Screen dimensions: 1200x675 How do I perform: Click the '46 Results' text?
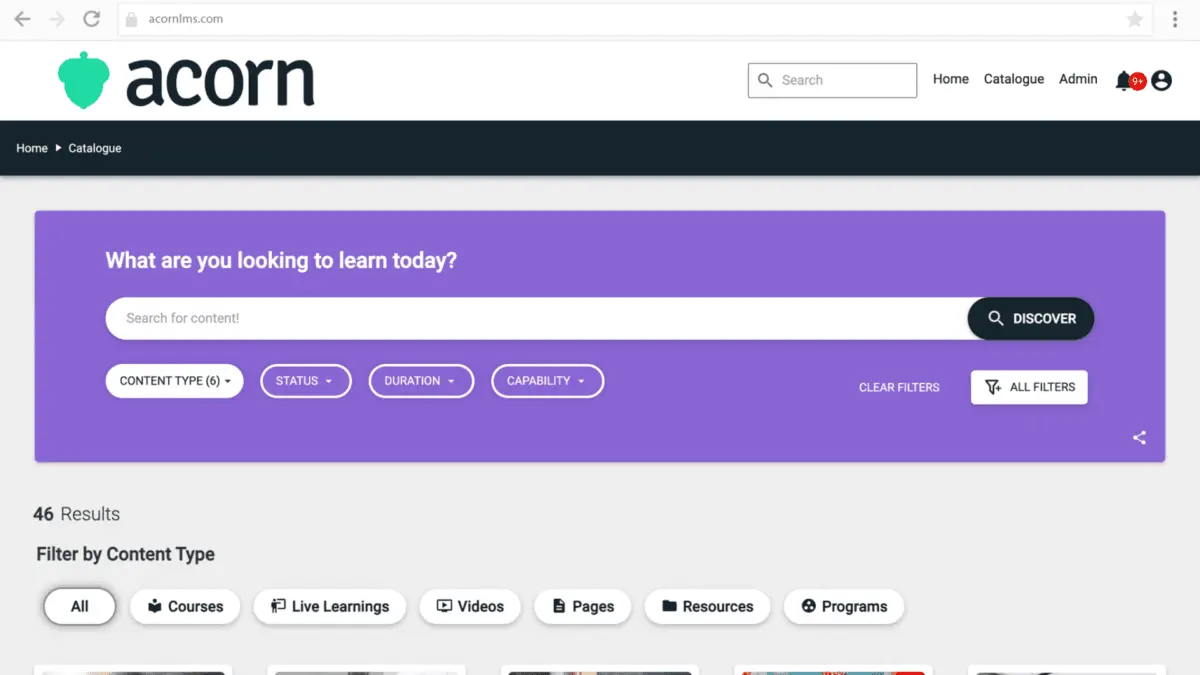[76, 514]
